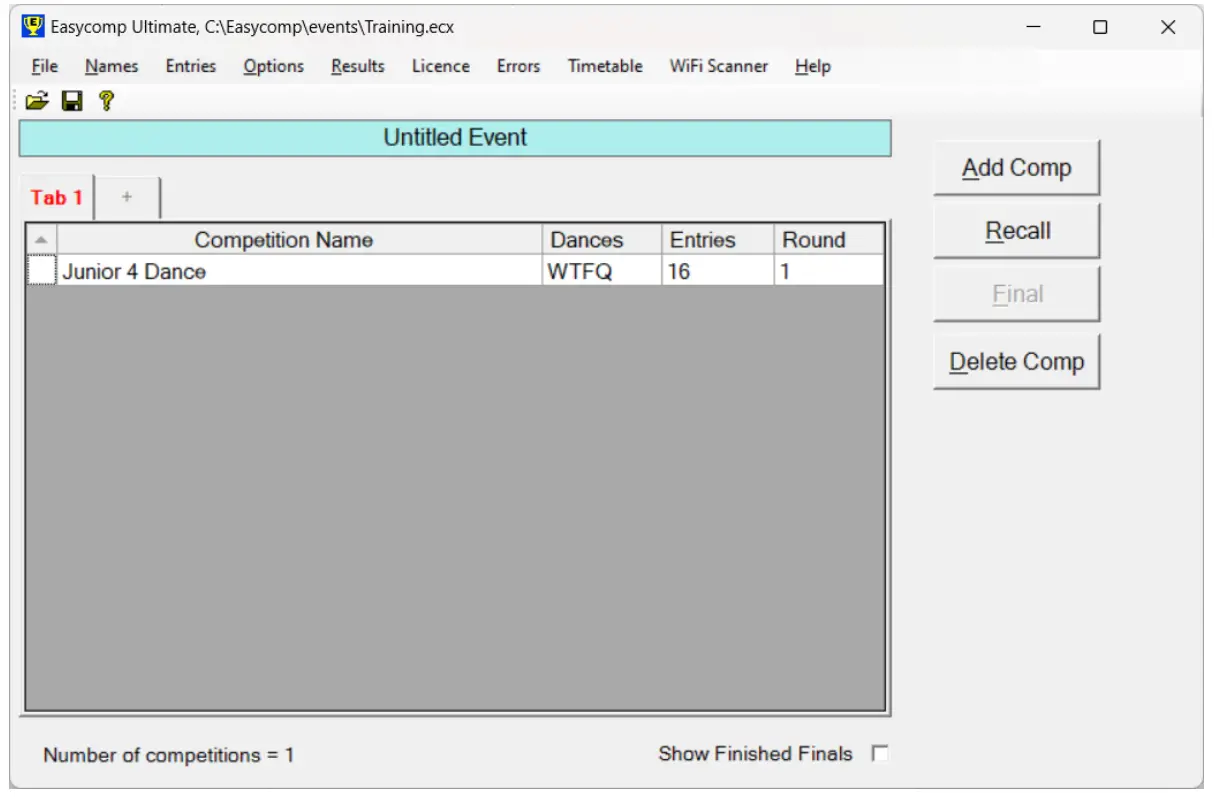Open the Errors menu
Viewport: 1214px width, 797px height.
click(x=518, y=66)
